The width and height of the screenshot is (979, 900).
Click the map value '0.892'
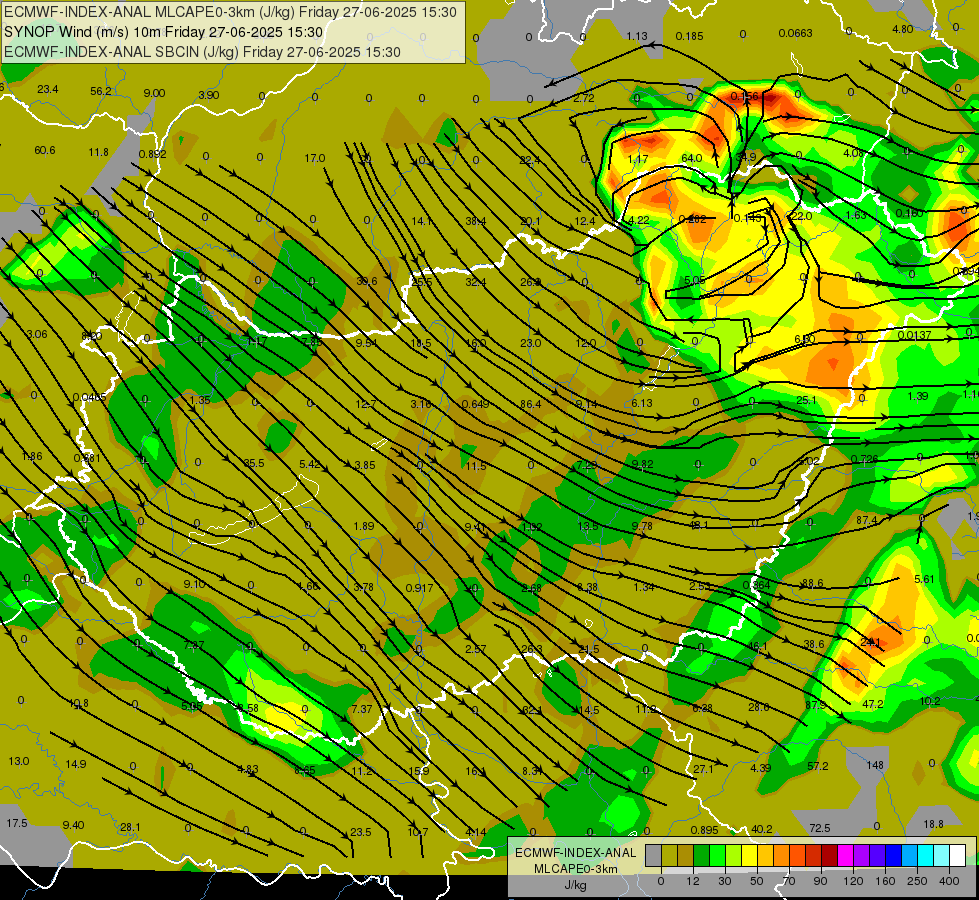(x=152, y=154)
